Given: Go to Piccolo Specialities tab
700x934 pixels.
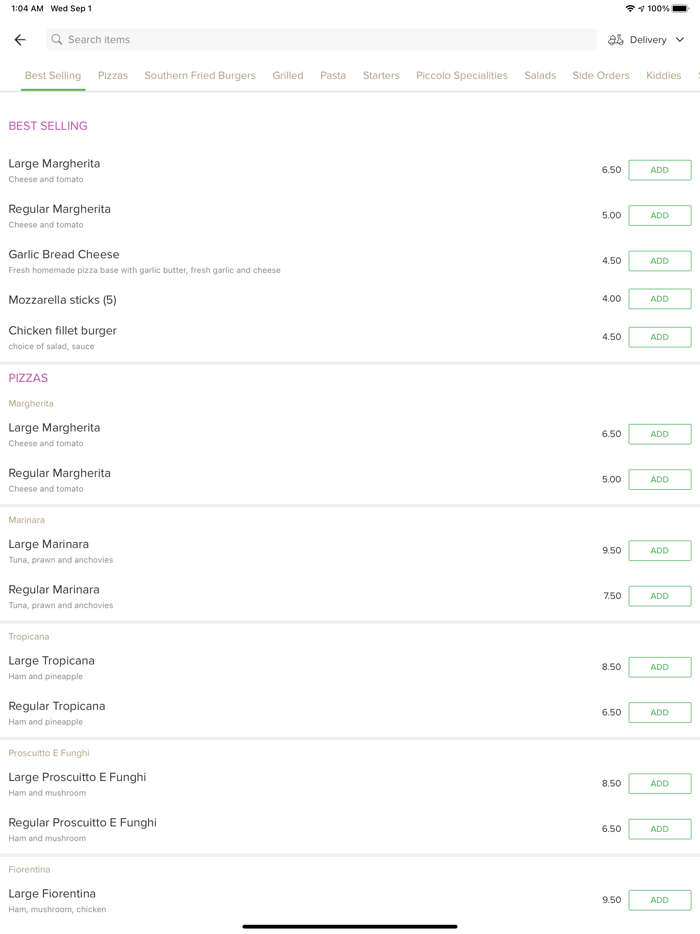Looking at the screenshot, I should tap(462, 75).
